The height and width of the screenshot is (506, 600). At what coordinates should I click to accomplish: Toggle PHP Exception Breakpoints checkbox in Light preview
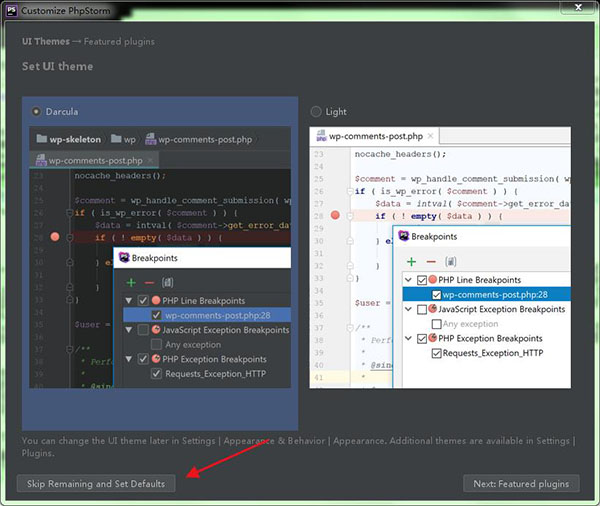tap(422, 339)
